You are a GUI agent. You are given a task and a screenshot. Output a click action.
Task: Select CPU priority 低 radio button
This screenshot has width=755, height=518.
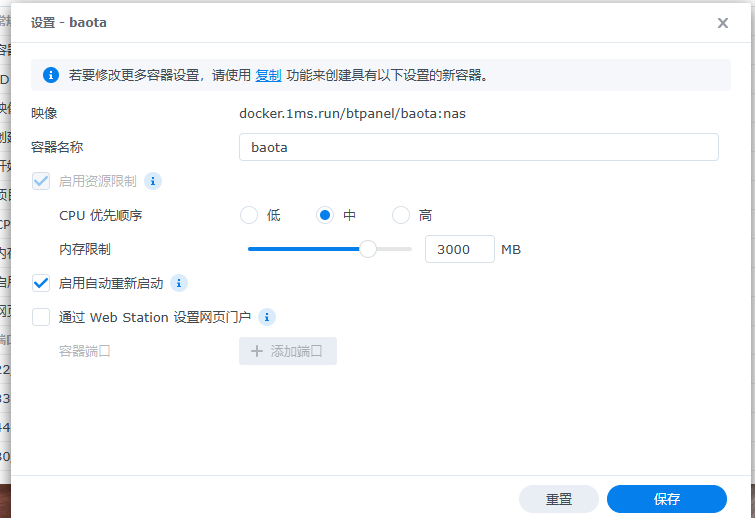pyautogui.click(x=249, y=215)
